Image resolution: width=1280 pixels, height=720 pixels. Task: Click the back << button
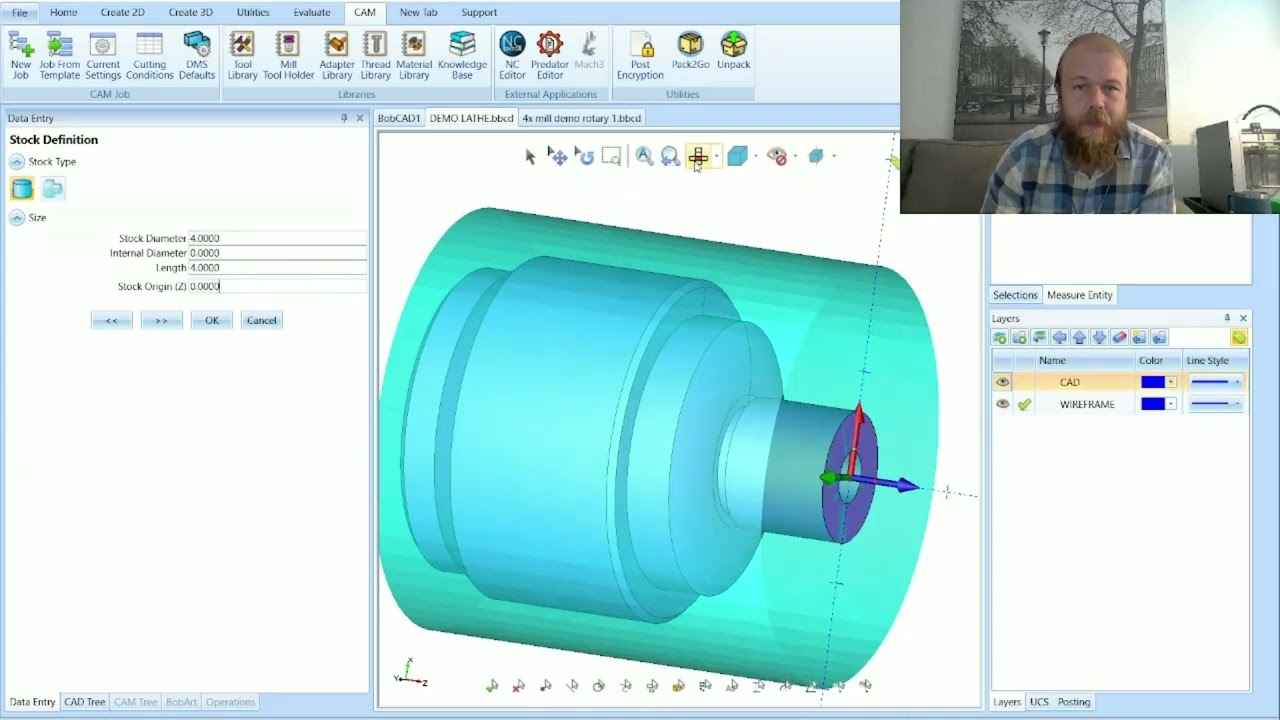(111, 320)
